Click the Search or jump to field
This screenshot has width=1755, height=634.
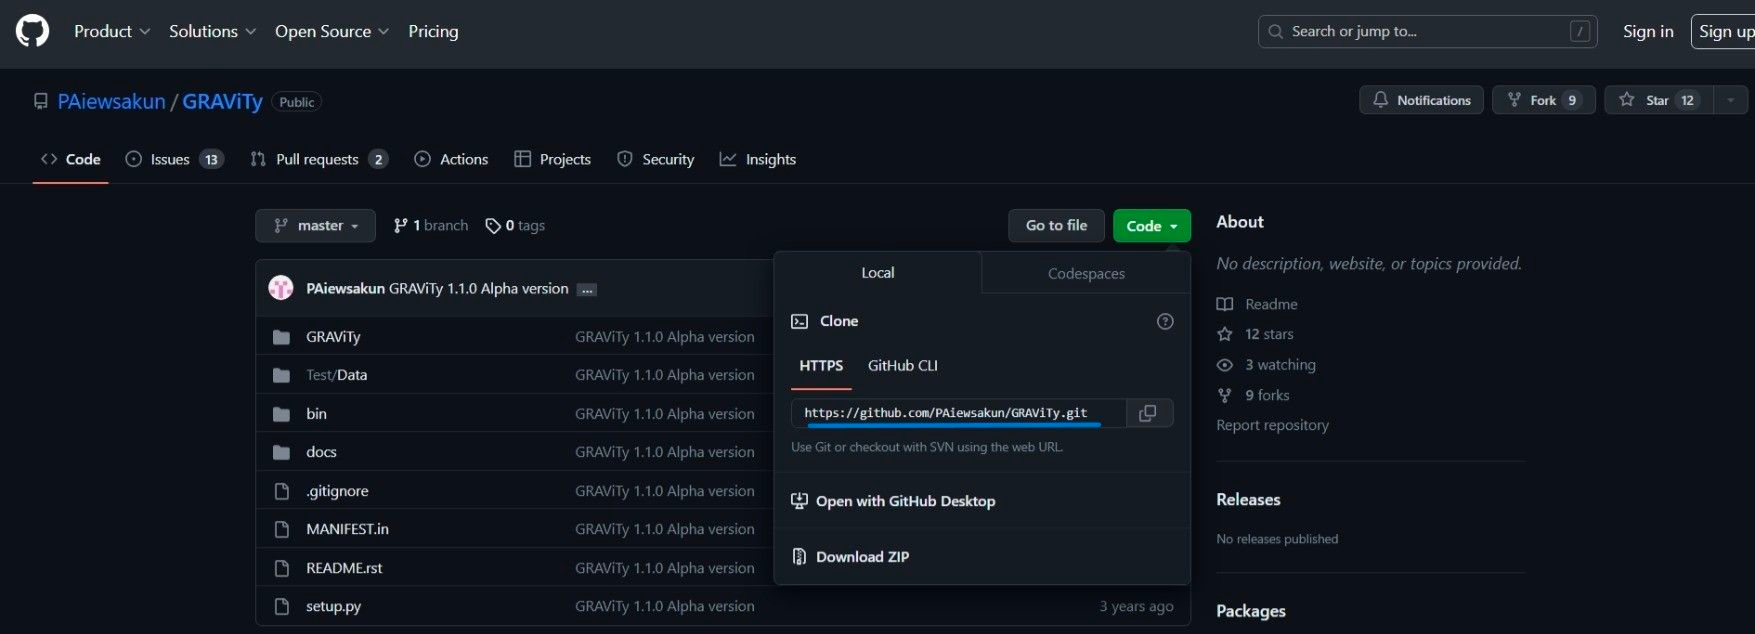coord(1427,31)
